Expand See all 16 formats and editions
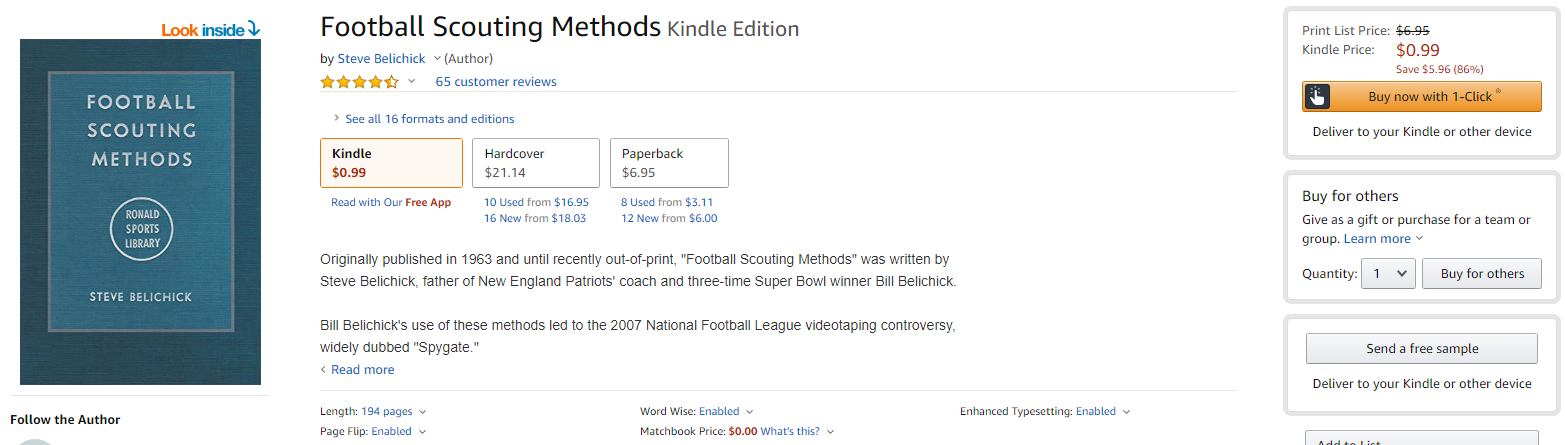 tap(429, 119)
